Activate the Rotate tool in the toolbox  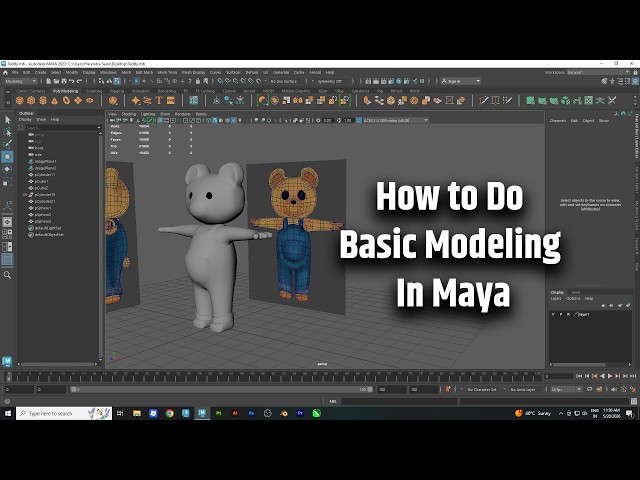pos(7,169)
